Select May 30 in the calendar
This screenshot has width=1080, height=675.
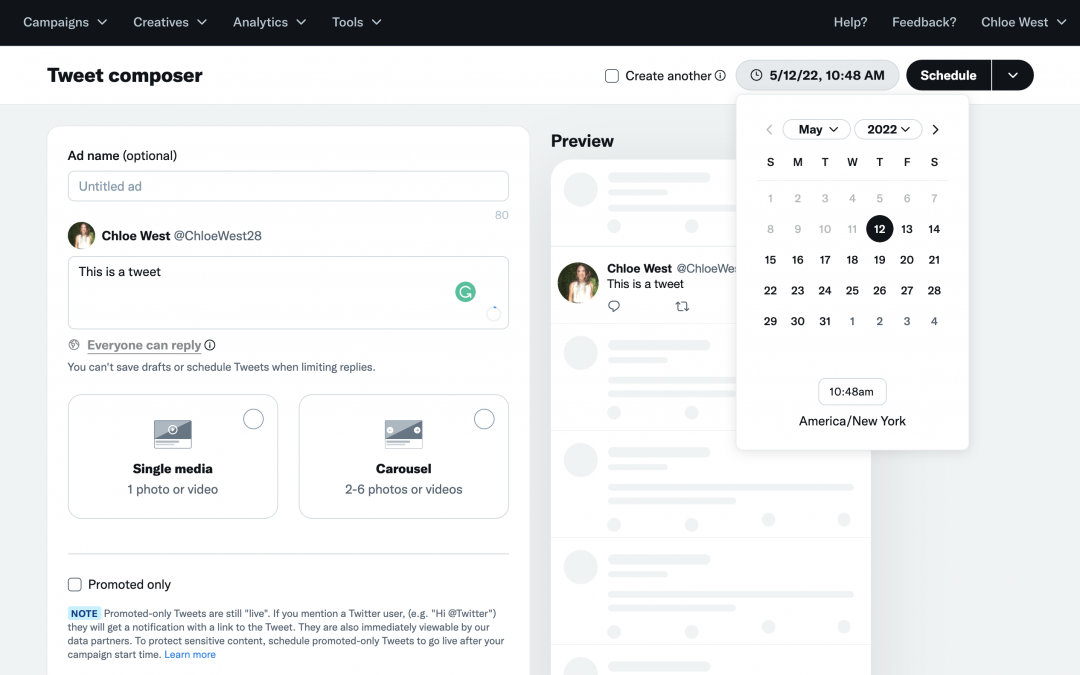798,321
